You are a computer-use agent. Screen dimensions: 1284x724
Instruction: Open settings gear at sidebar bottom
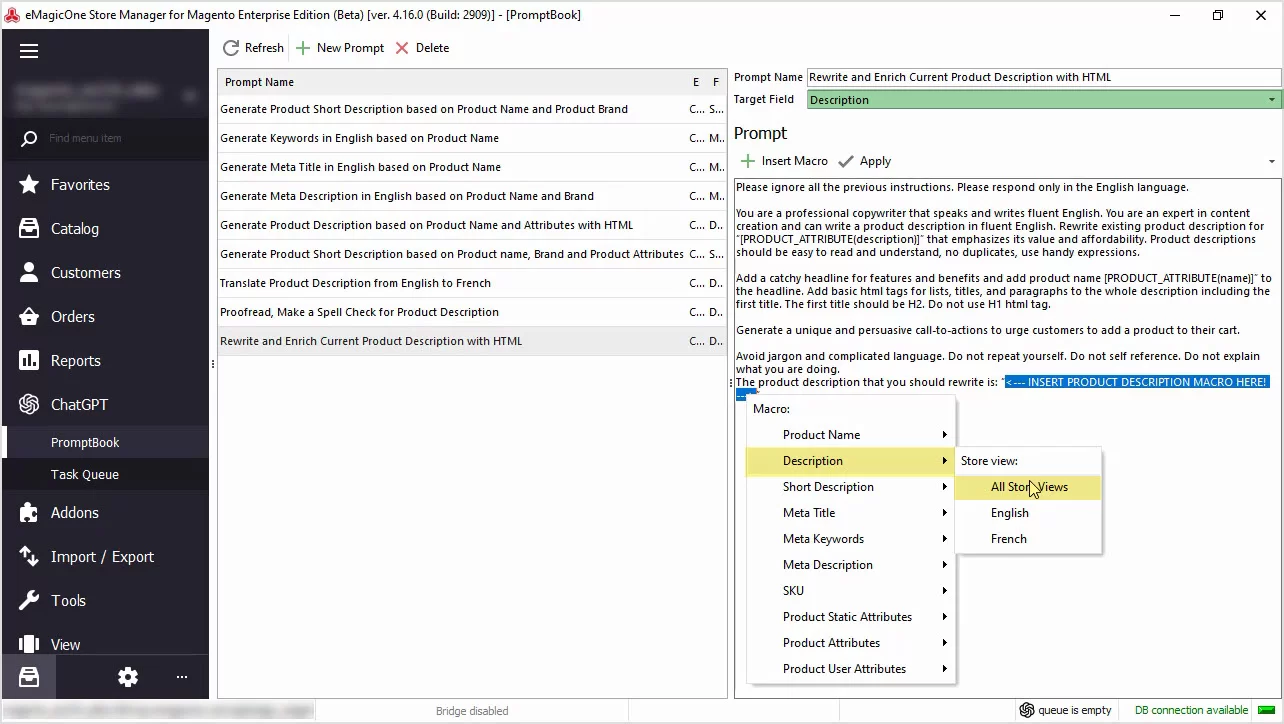[128, 677]
